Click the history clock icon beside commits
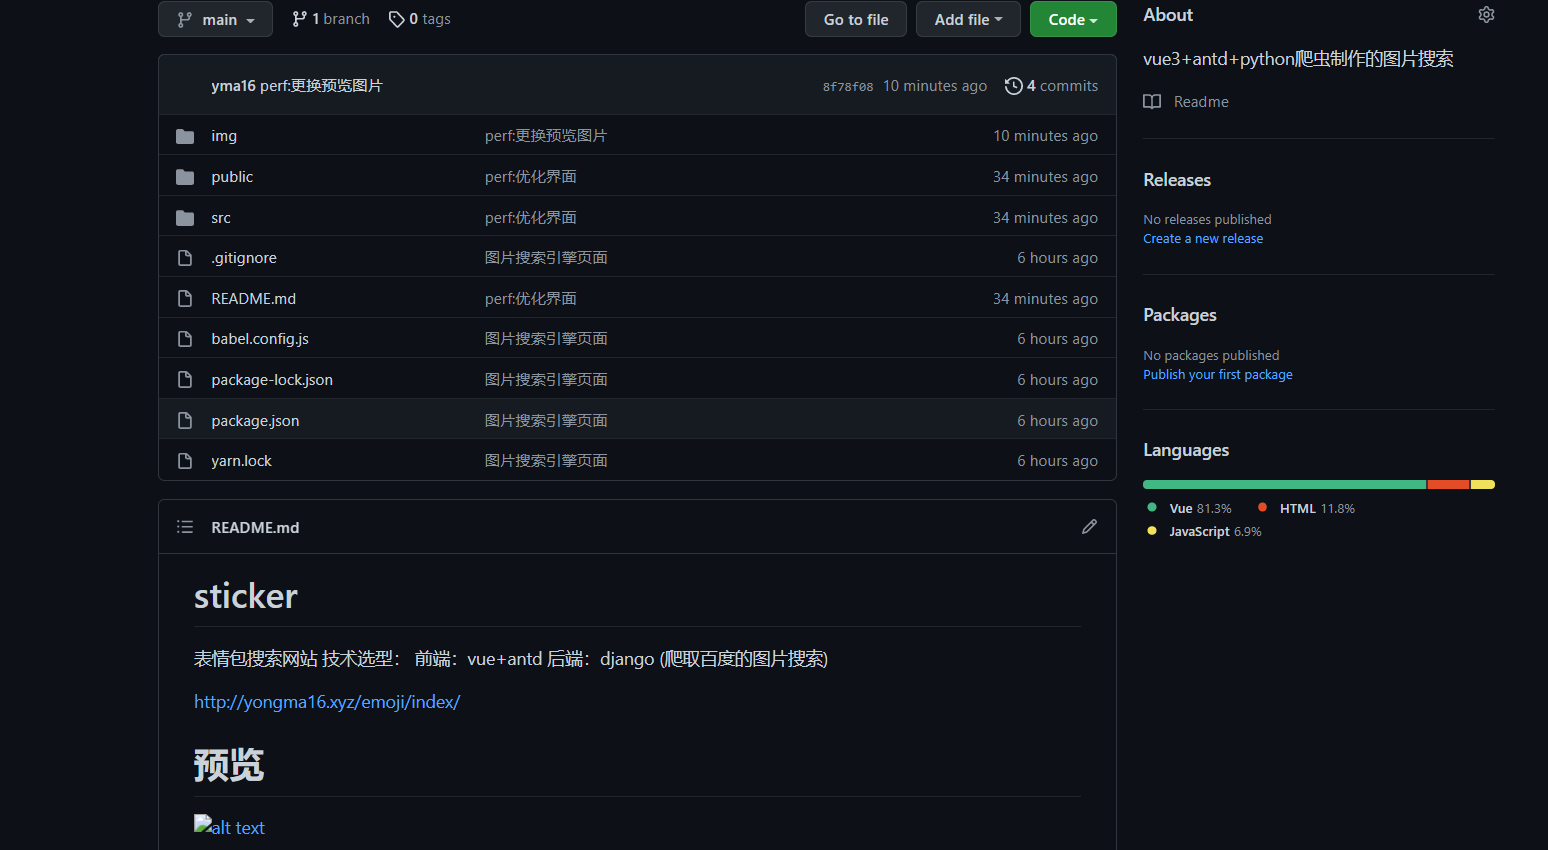 click(1013, 86)
